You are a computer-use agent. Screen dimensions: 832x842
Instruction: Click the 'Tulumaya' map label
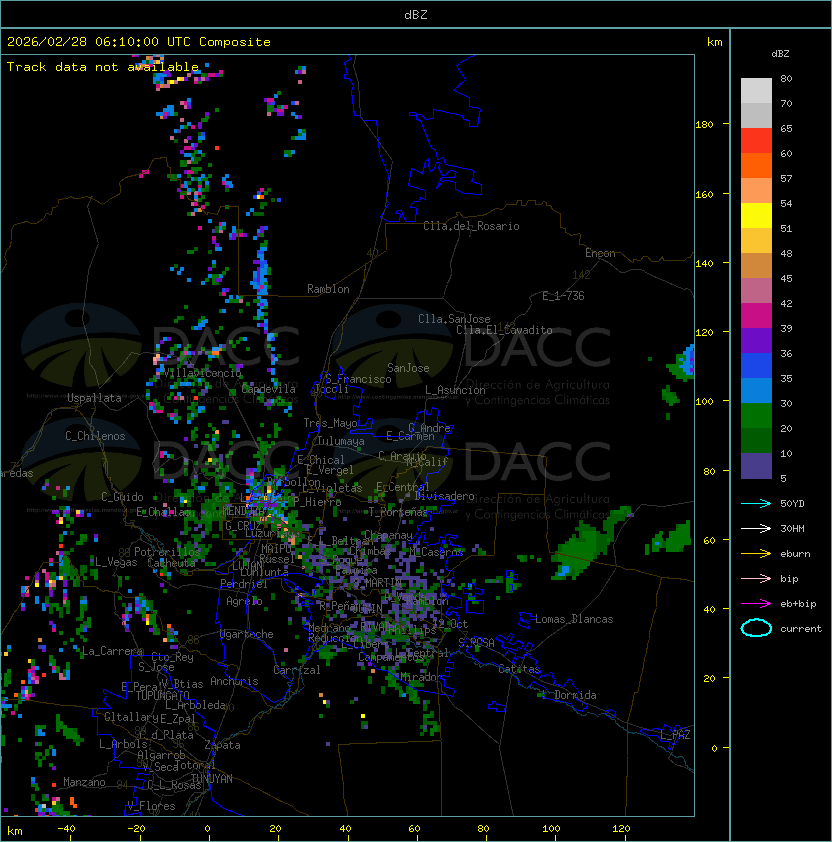click(341, 441)
